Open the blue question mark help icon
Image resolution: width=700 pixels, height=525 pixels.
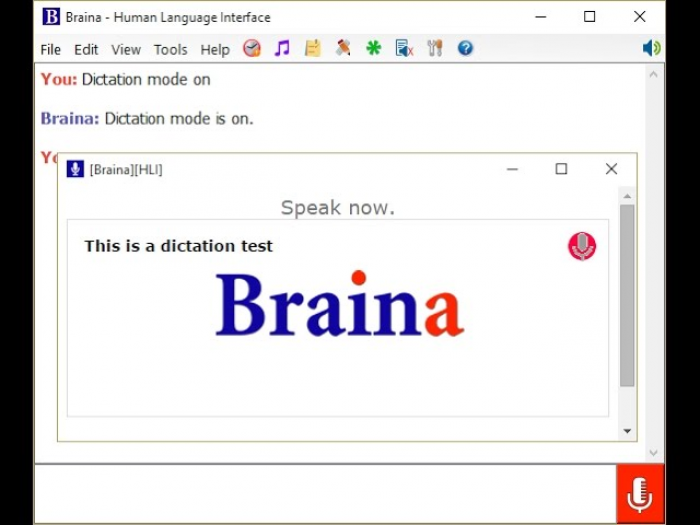[x=465, y=48]
